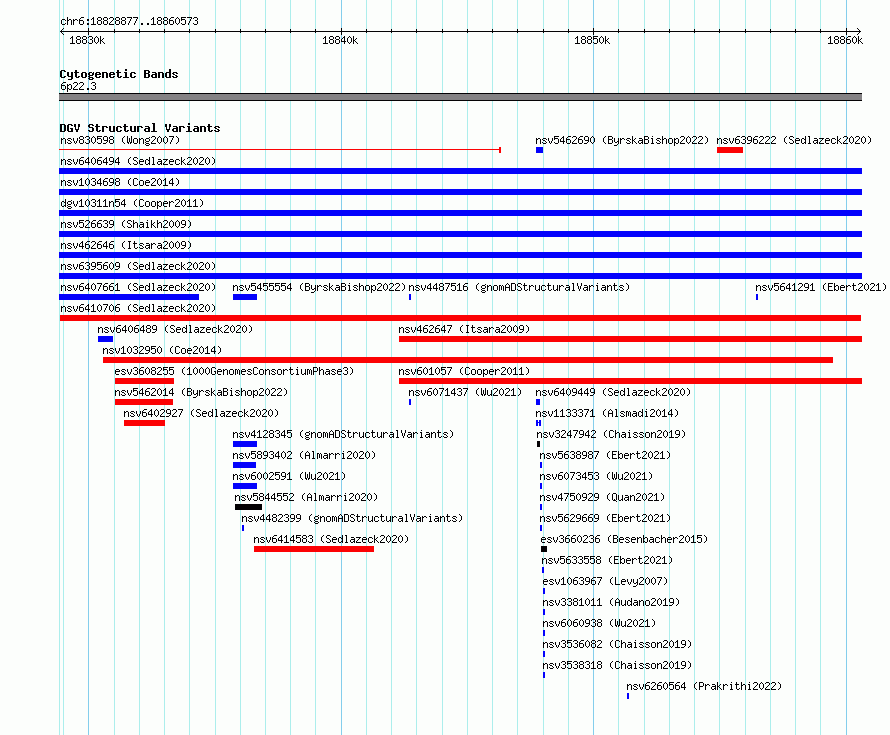890x735 pixels.
Task: Open nsv462646 (Itsara2009) variant
Action: tap(126, 245)
